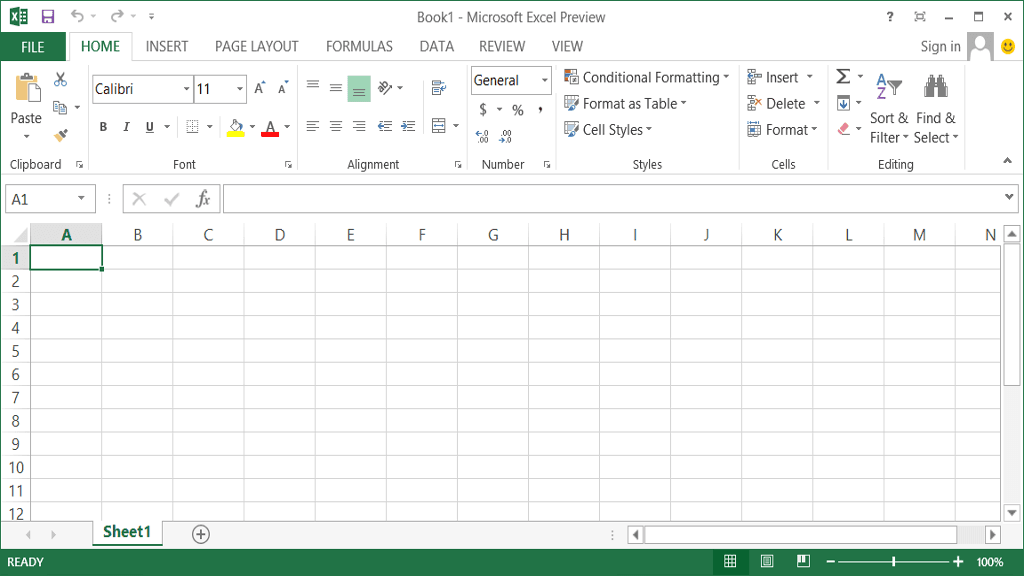Click the Sign in link
1024x576 pixels.
(x=940, y=46)
